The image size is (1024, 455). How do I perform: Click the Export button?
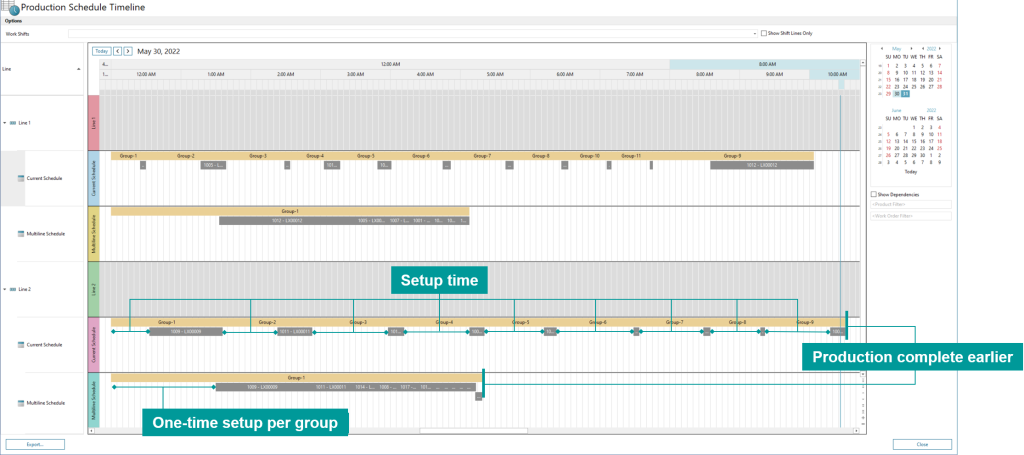point(34,445)
